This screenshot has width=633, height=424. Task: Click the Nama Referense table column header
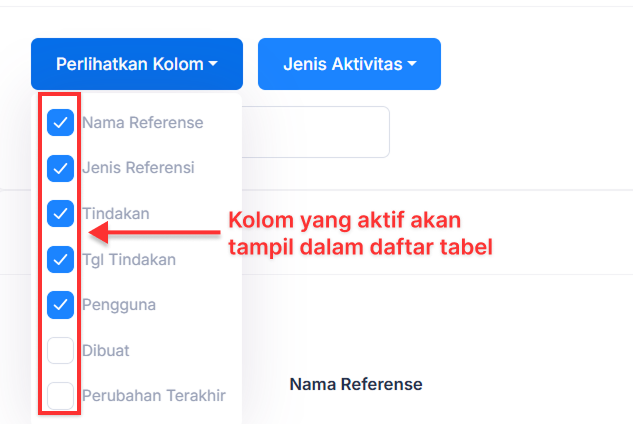pos(356,384)
